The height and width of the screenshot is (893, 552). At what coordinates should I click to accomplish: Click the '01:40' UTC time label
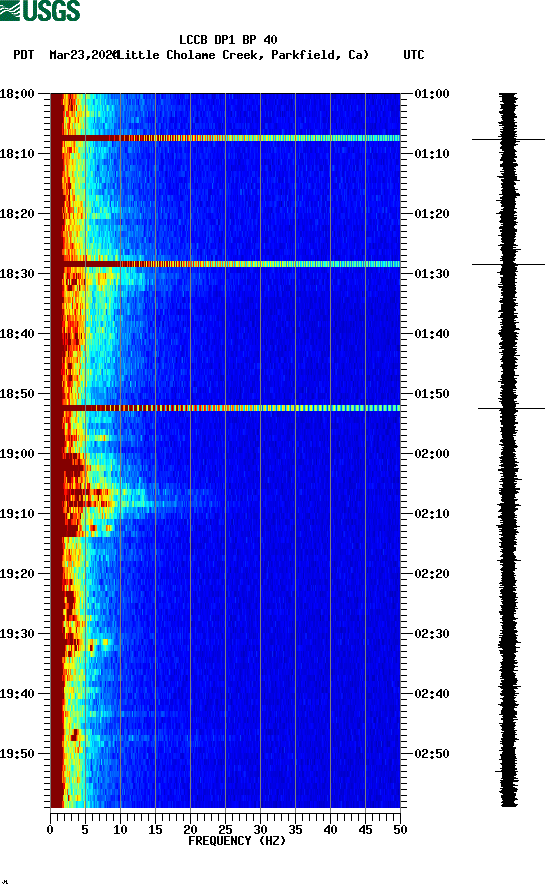(432, 334)
